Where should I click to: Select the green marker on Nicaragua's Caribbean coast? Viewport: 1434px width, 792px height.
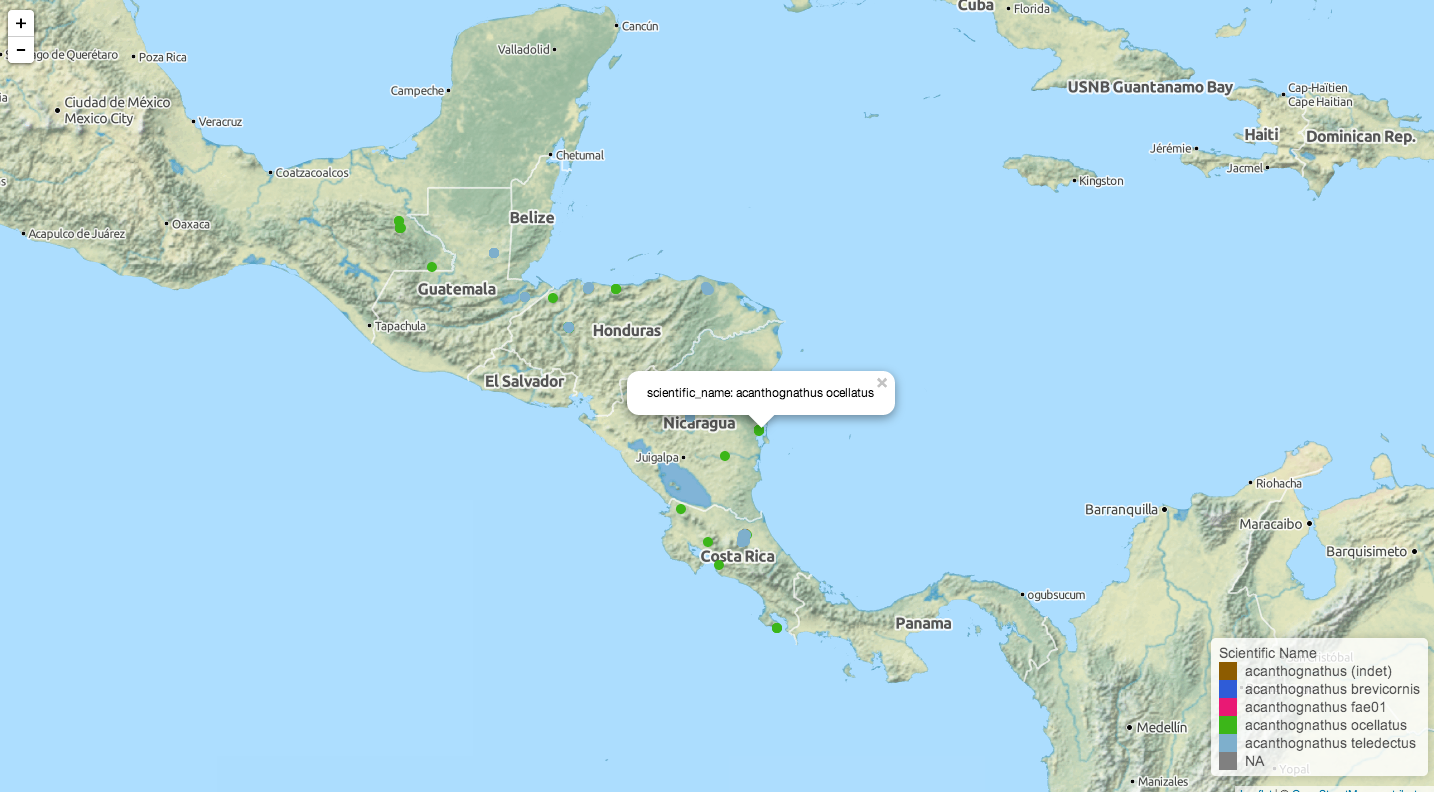[x=757, y=430]
